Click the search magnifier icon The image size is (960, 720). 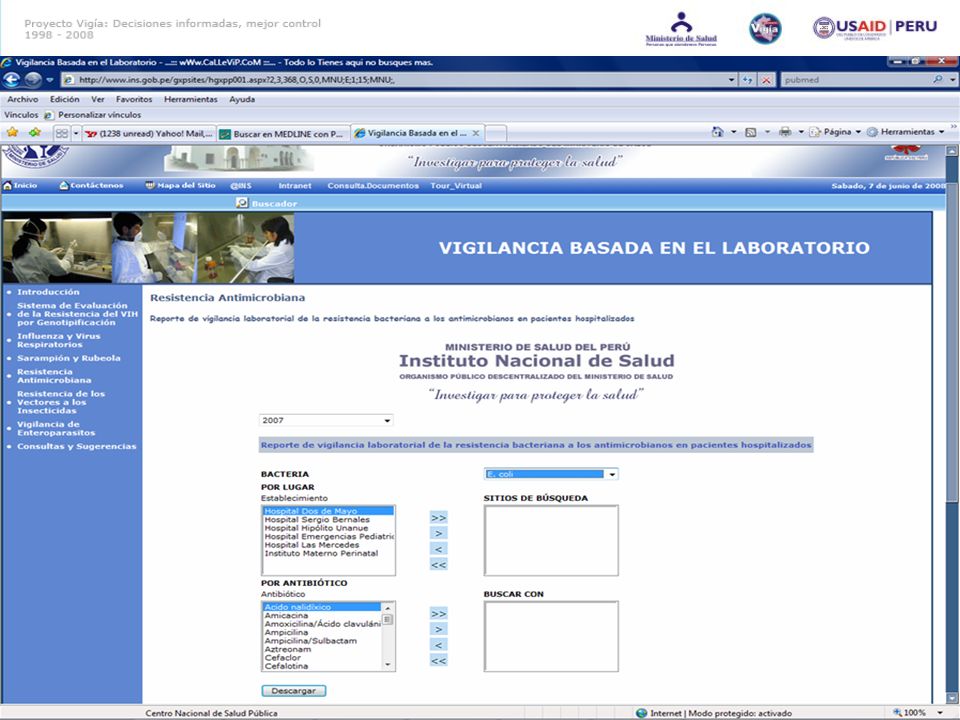pos(937,80)
